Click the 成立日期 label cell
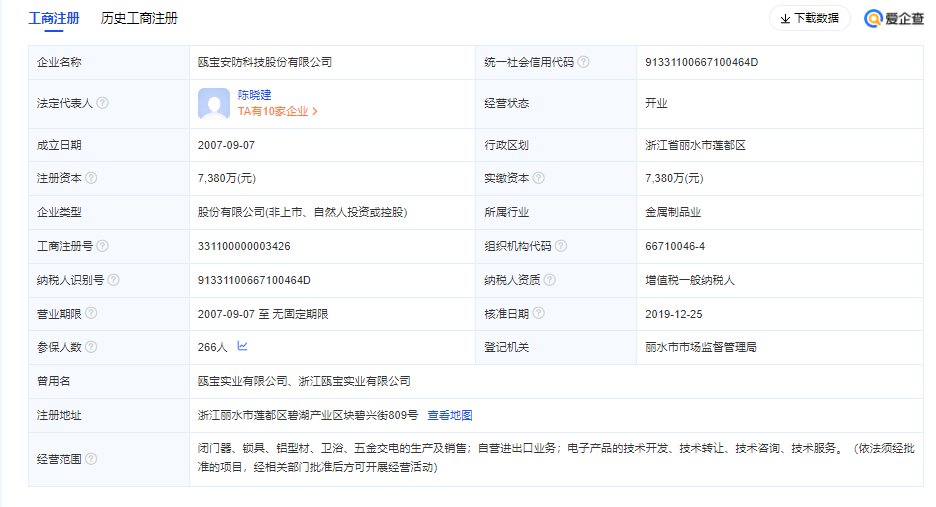936x507 pixels. click(109, 145)
